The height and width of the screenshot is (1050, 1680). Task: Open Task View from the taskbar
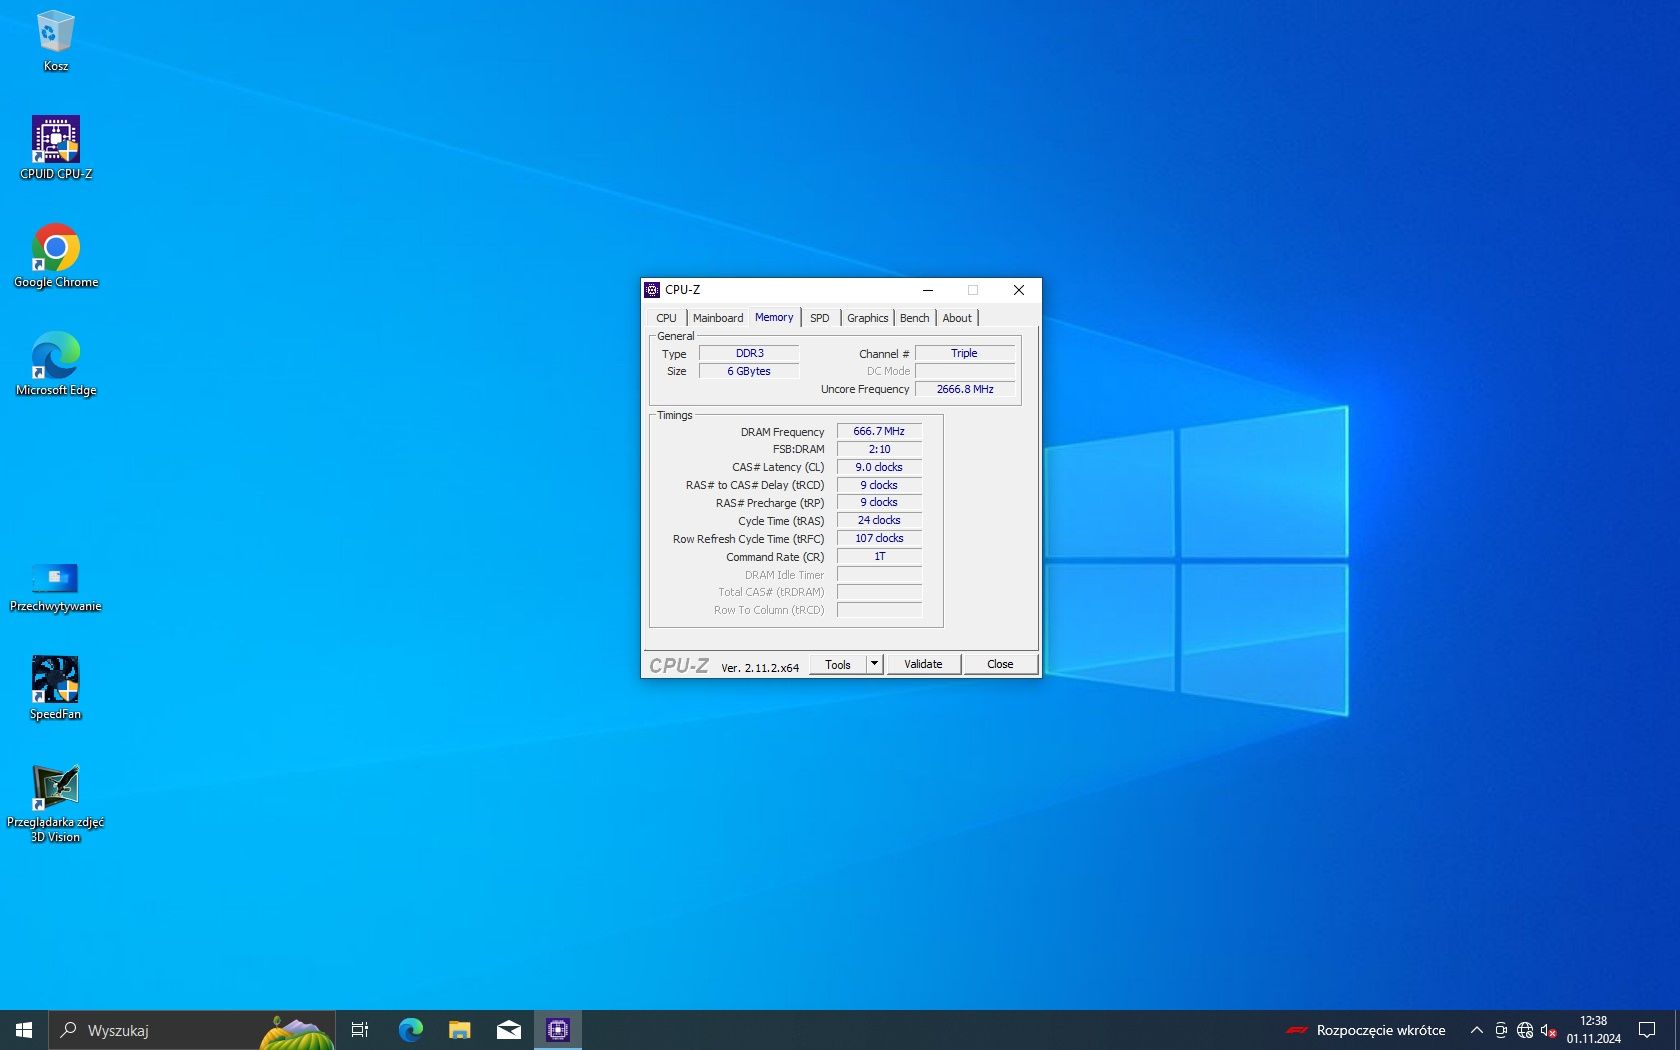pos(360,1030)
